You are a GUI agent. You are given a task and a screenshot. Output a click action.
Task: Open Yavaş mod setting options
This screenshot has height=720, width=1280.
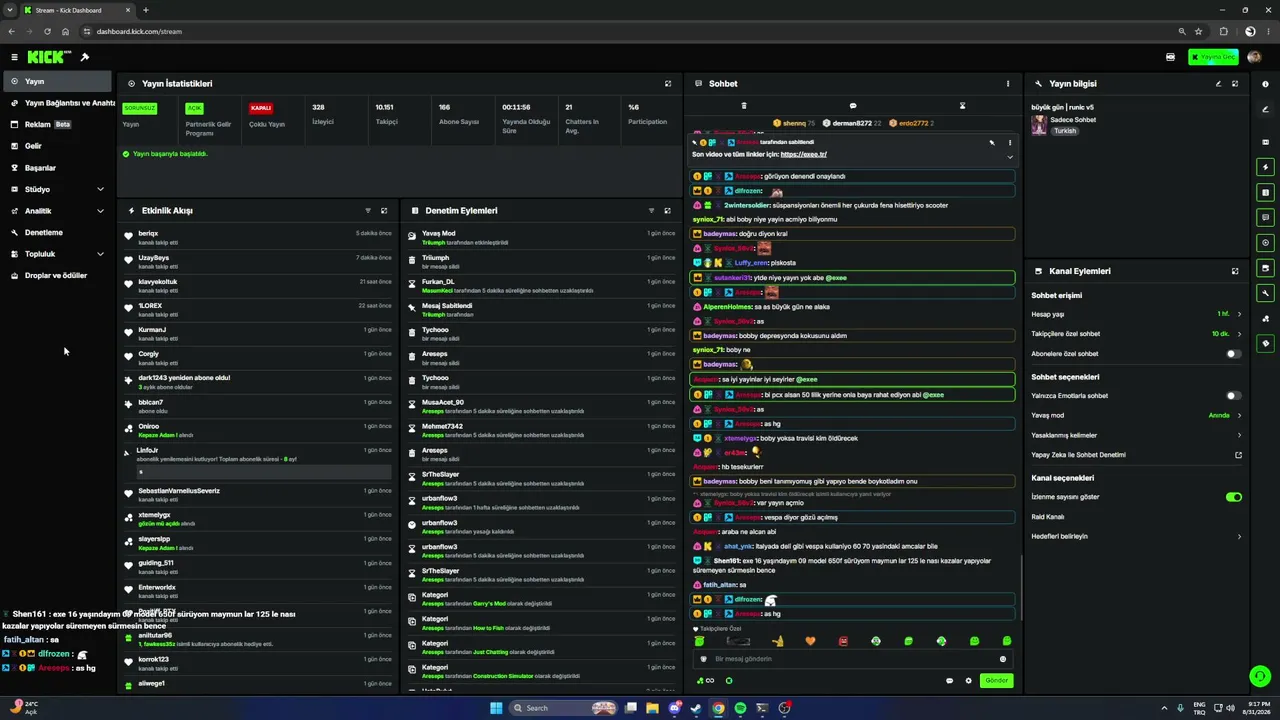click(1136, 415)
